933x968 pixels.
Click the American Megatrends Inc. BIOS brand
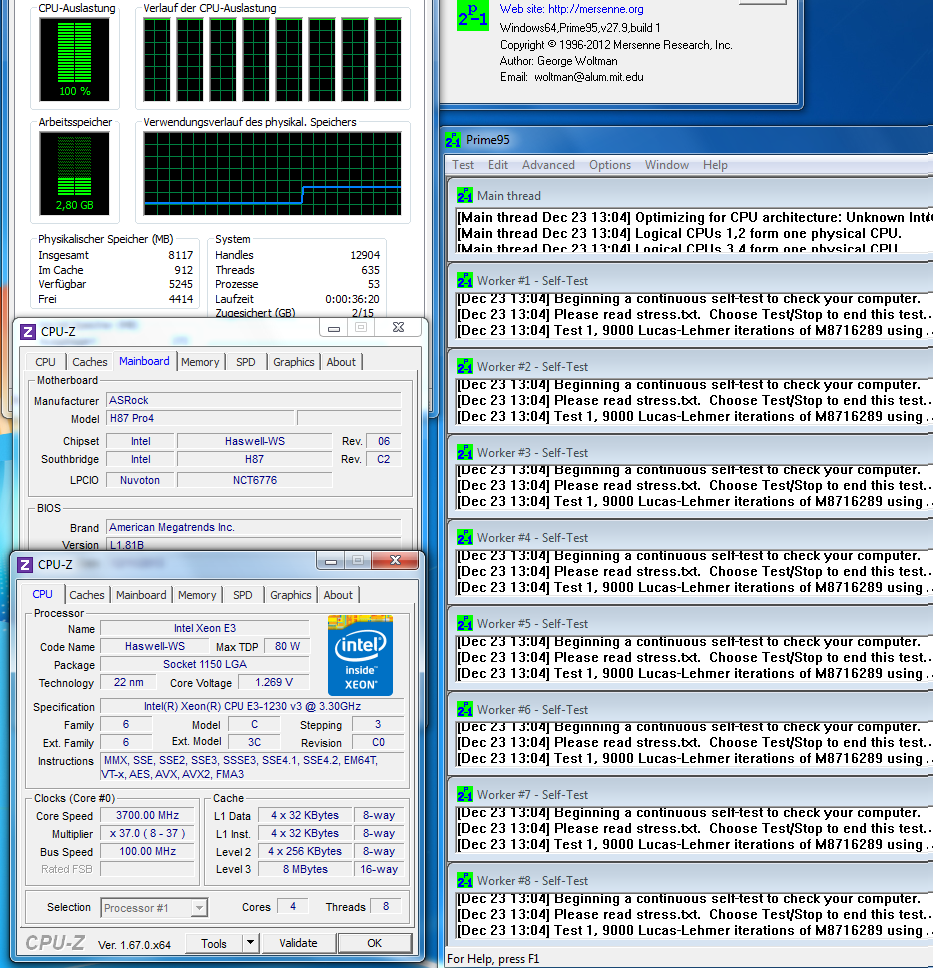click(x=254, y=528)
